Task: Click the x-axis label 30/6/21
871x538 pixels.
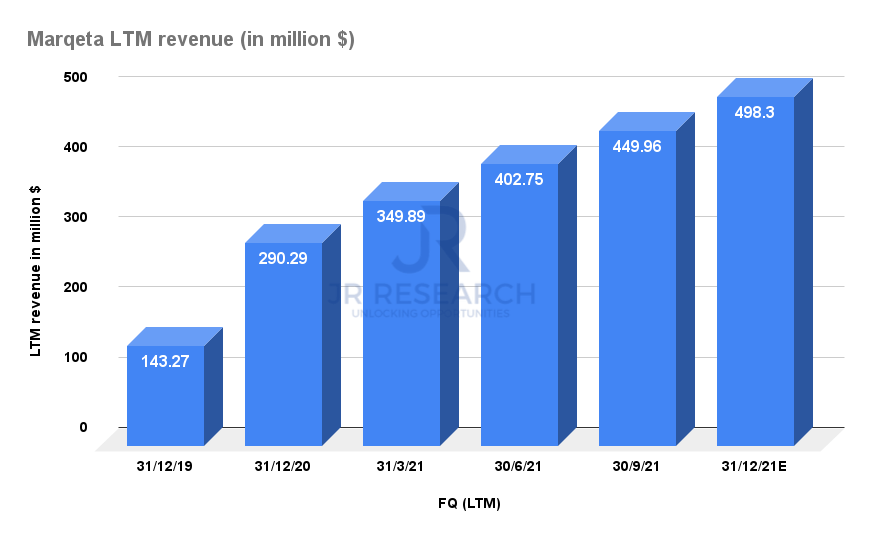Action: [x=518, y=466]
